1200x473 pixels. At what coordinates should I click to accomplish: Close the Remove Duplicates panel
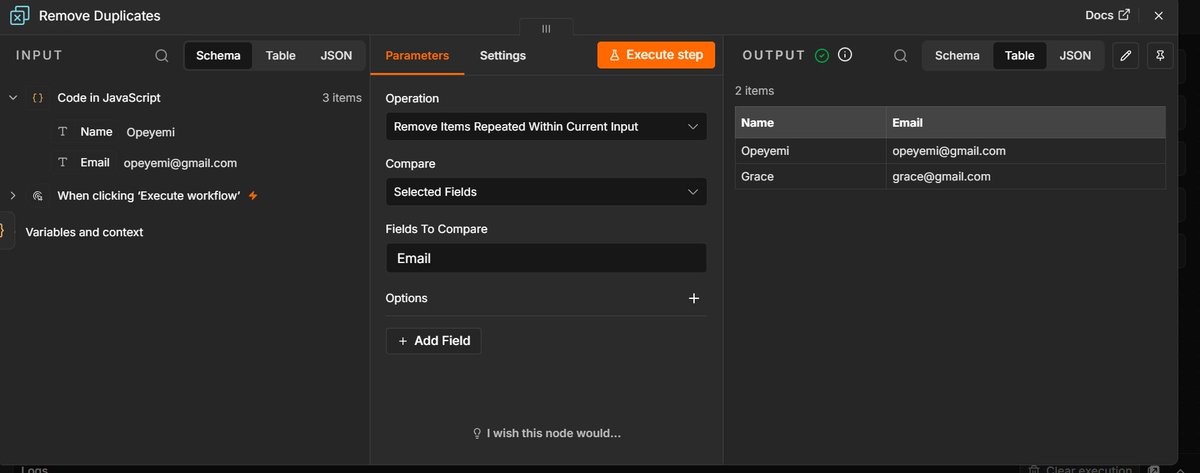1158,16
